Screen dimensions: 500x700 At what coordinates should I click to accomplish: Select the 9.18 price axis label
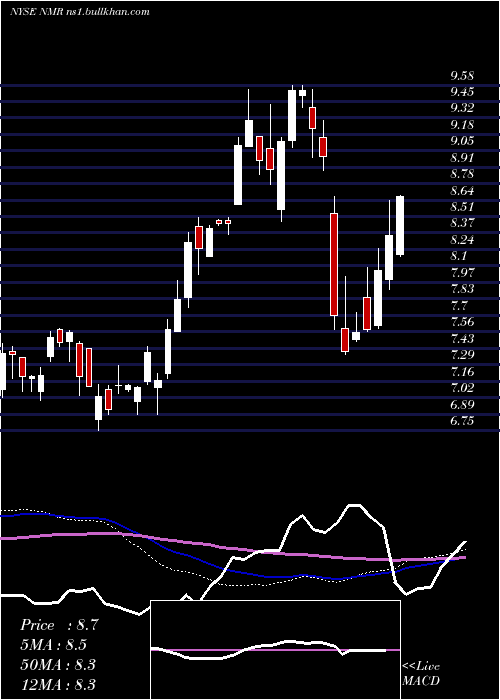pos(462,125)
